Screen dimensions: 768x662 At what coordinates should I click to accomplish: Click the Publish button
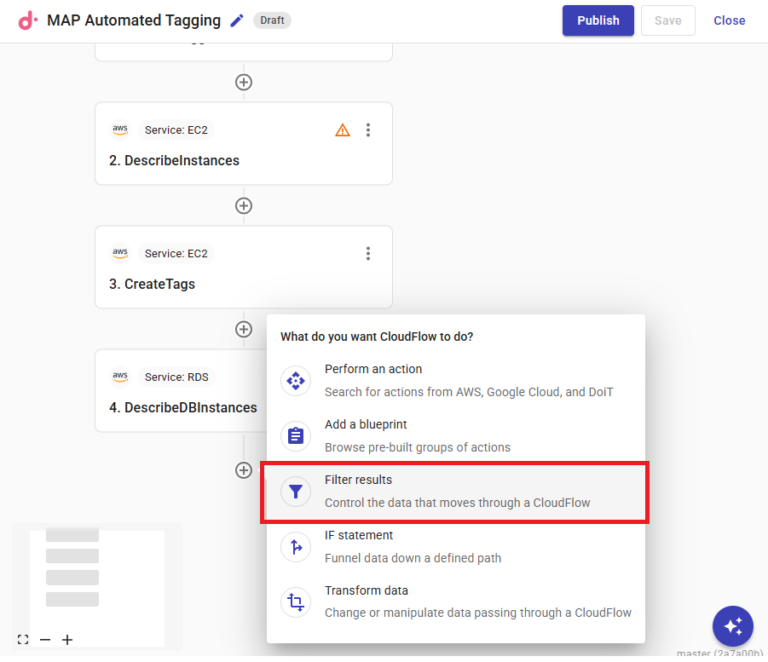coord(598,20)
